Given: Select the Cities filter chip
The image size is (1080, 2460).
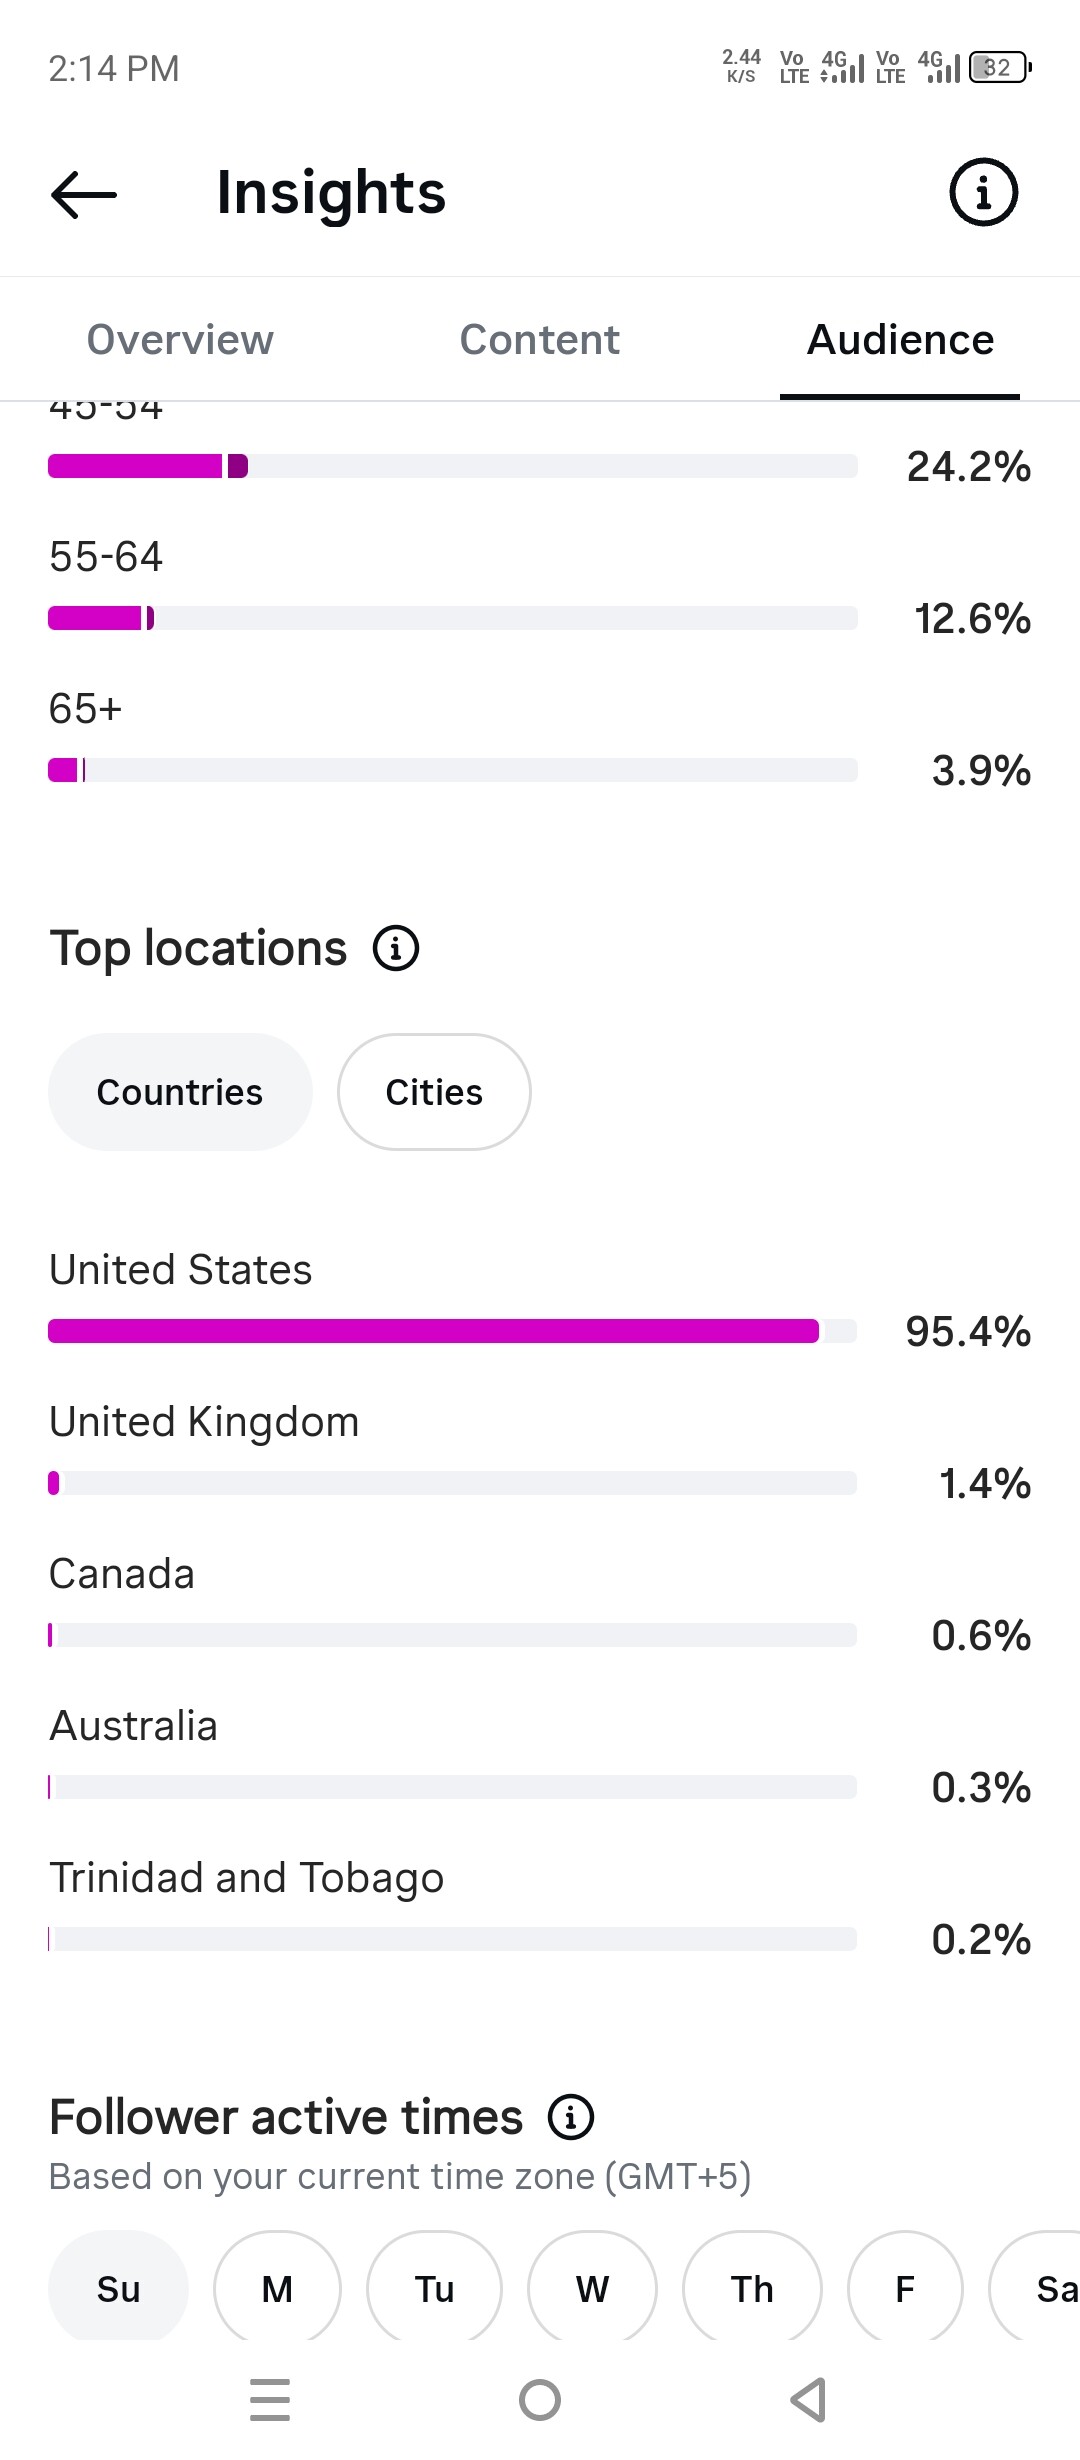Looking at the screenshot, I should (x=434, y=1092).
